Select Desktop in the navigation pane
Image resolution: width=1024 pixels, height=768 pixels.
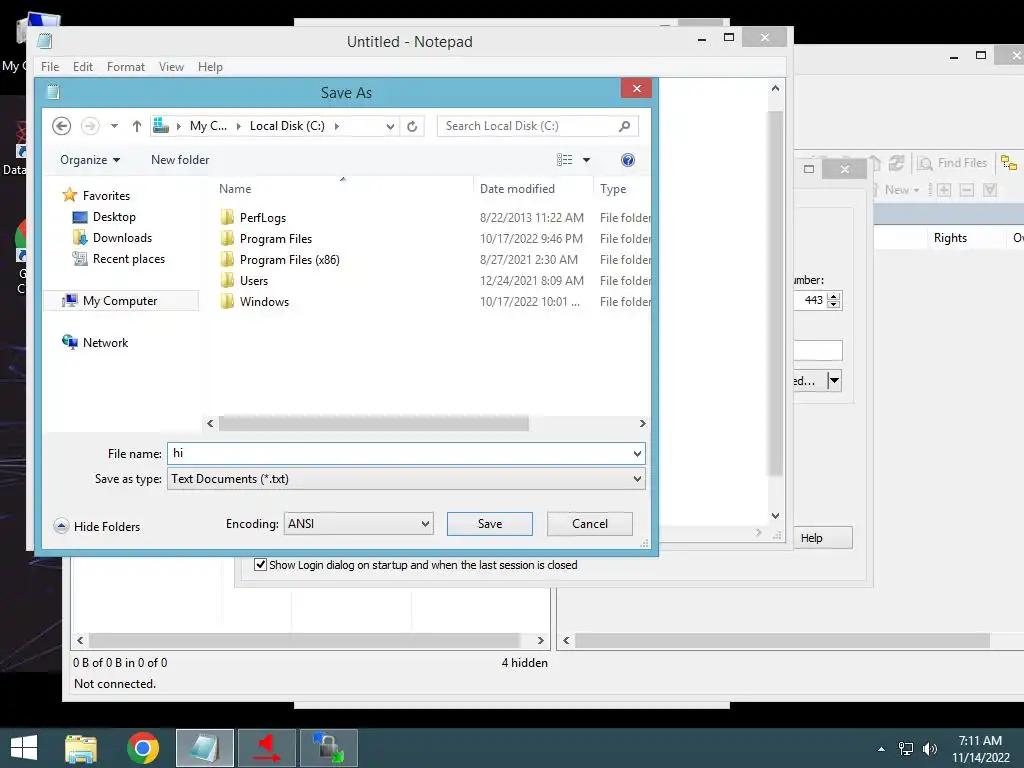[104, 217]
